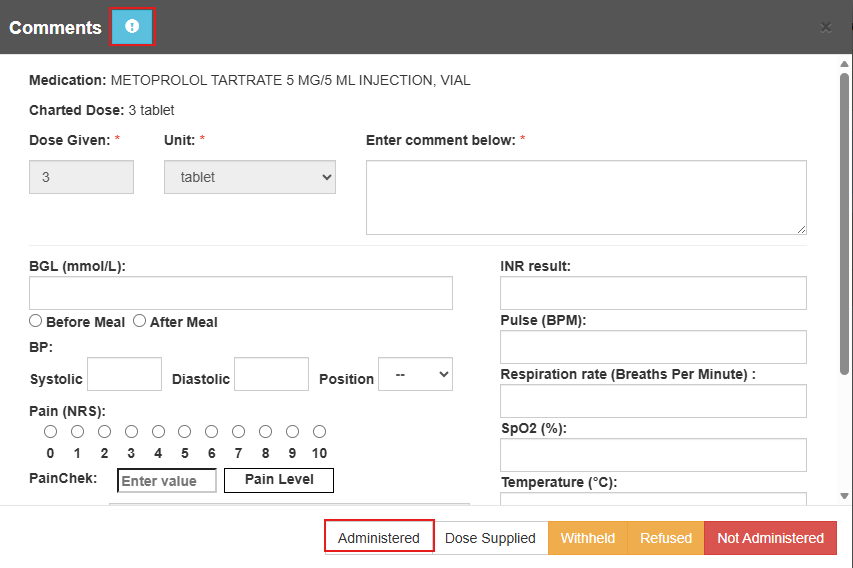
Task: Click the Pulse (BPM) field
Action: tap(653, 347)
